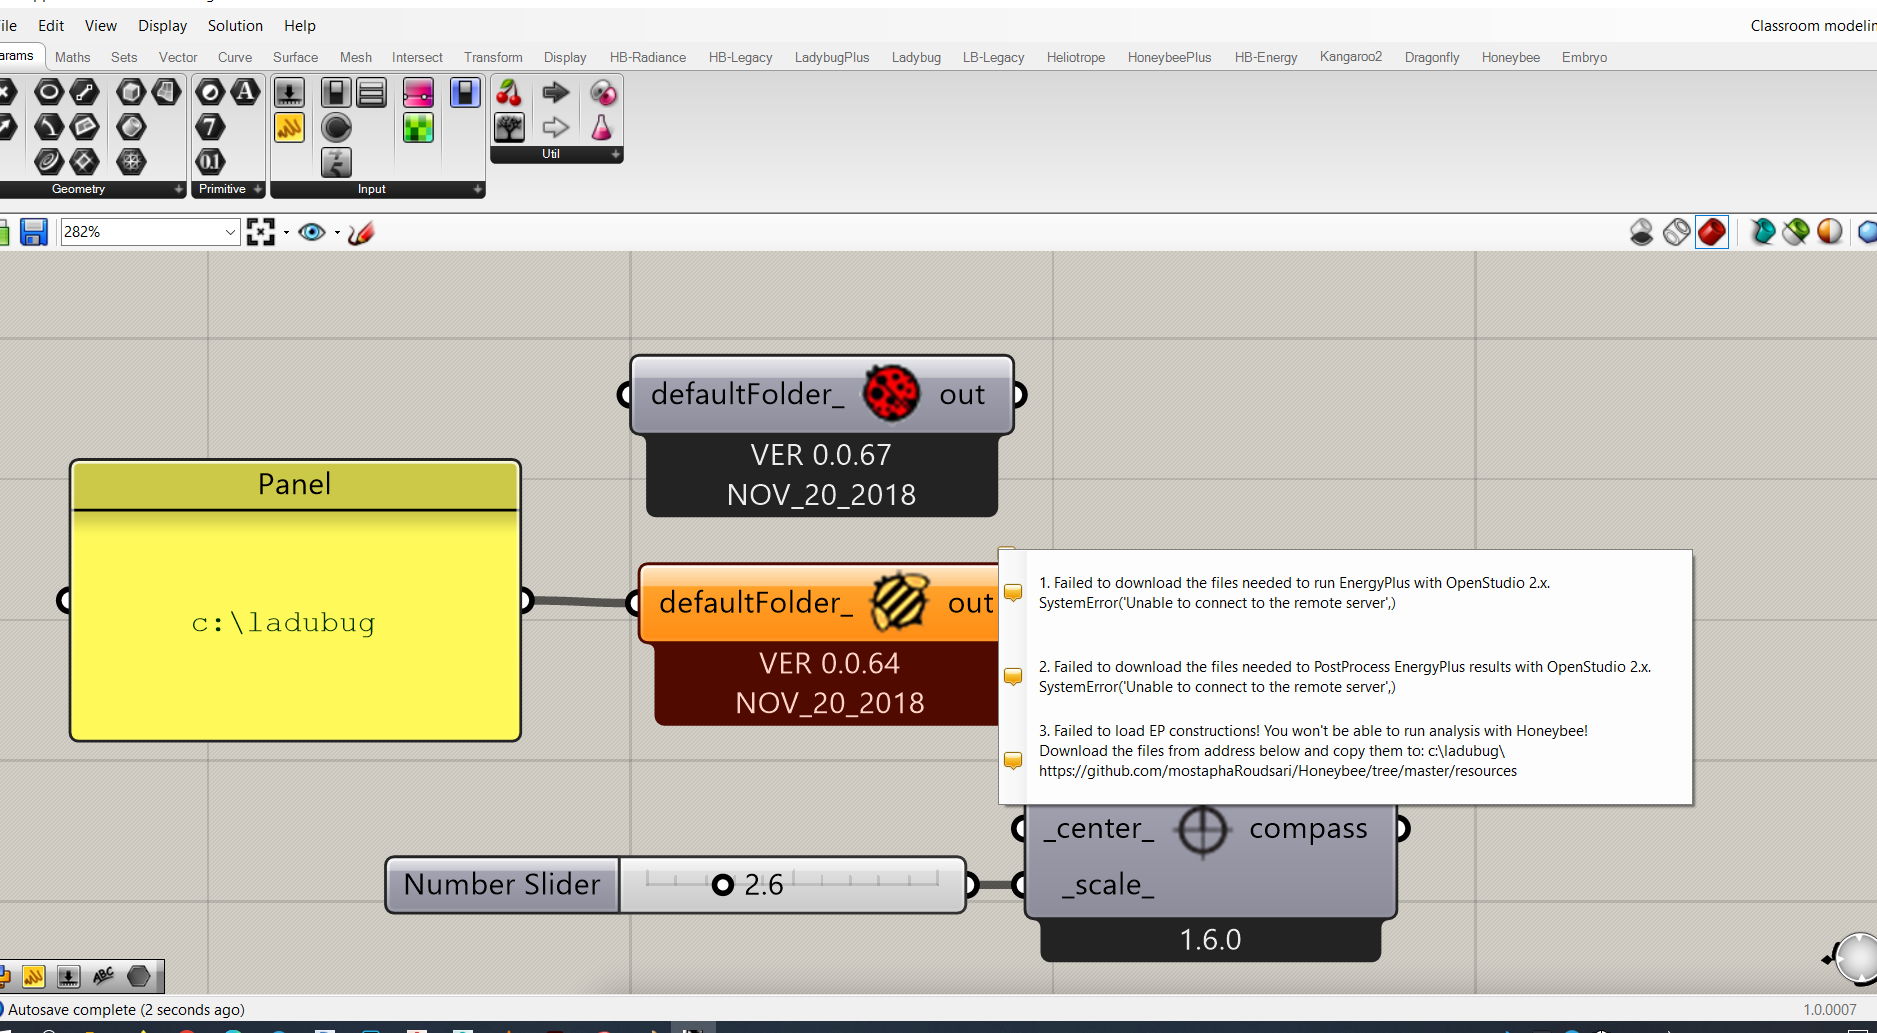The width and height of the screenshot is (1877, 1033).
Task: Expand the Input panel group
Action: 478,189
